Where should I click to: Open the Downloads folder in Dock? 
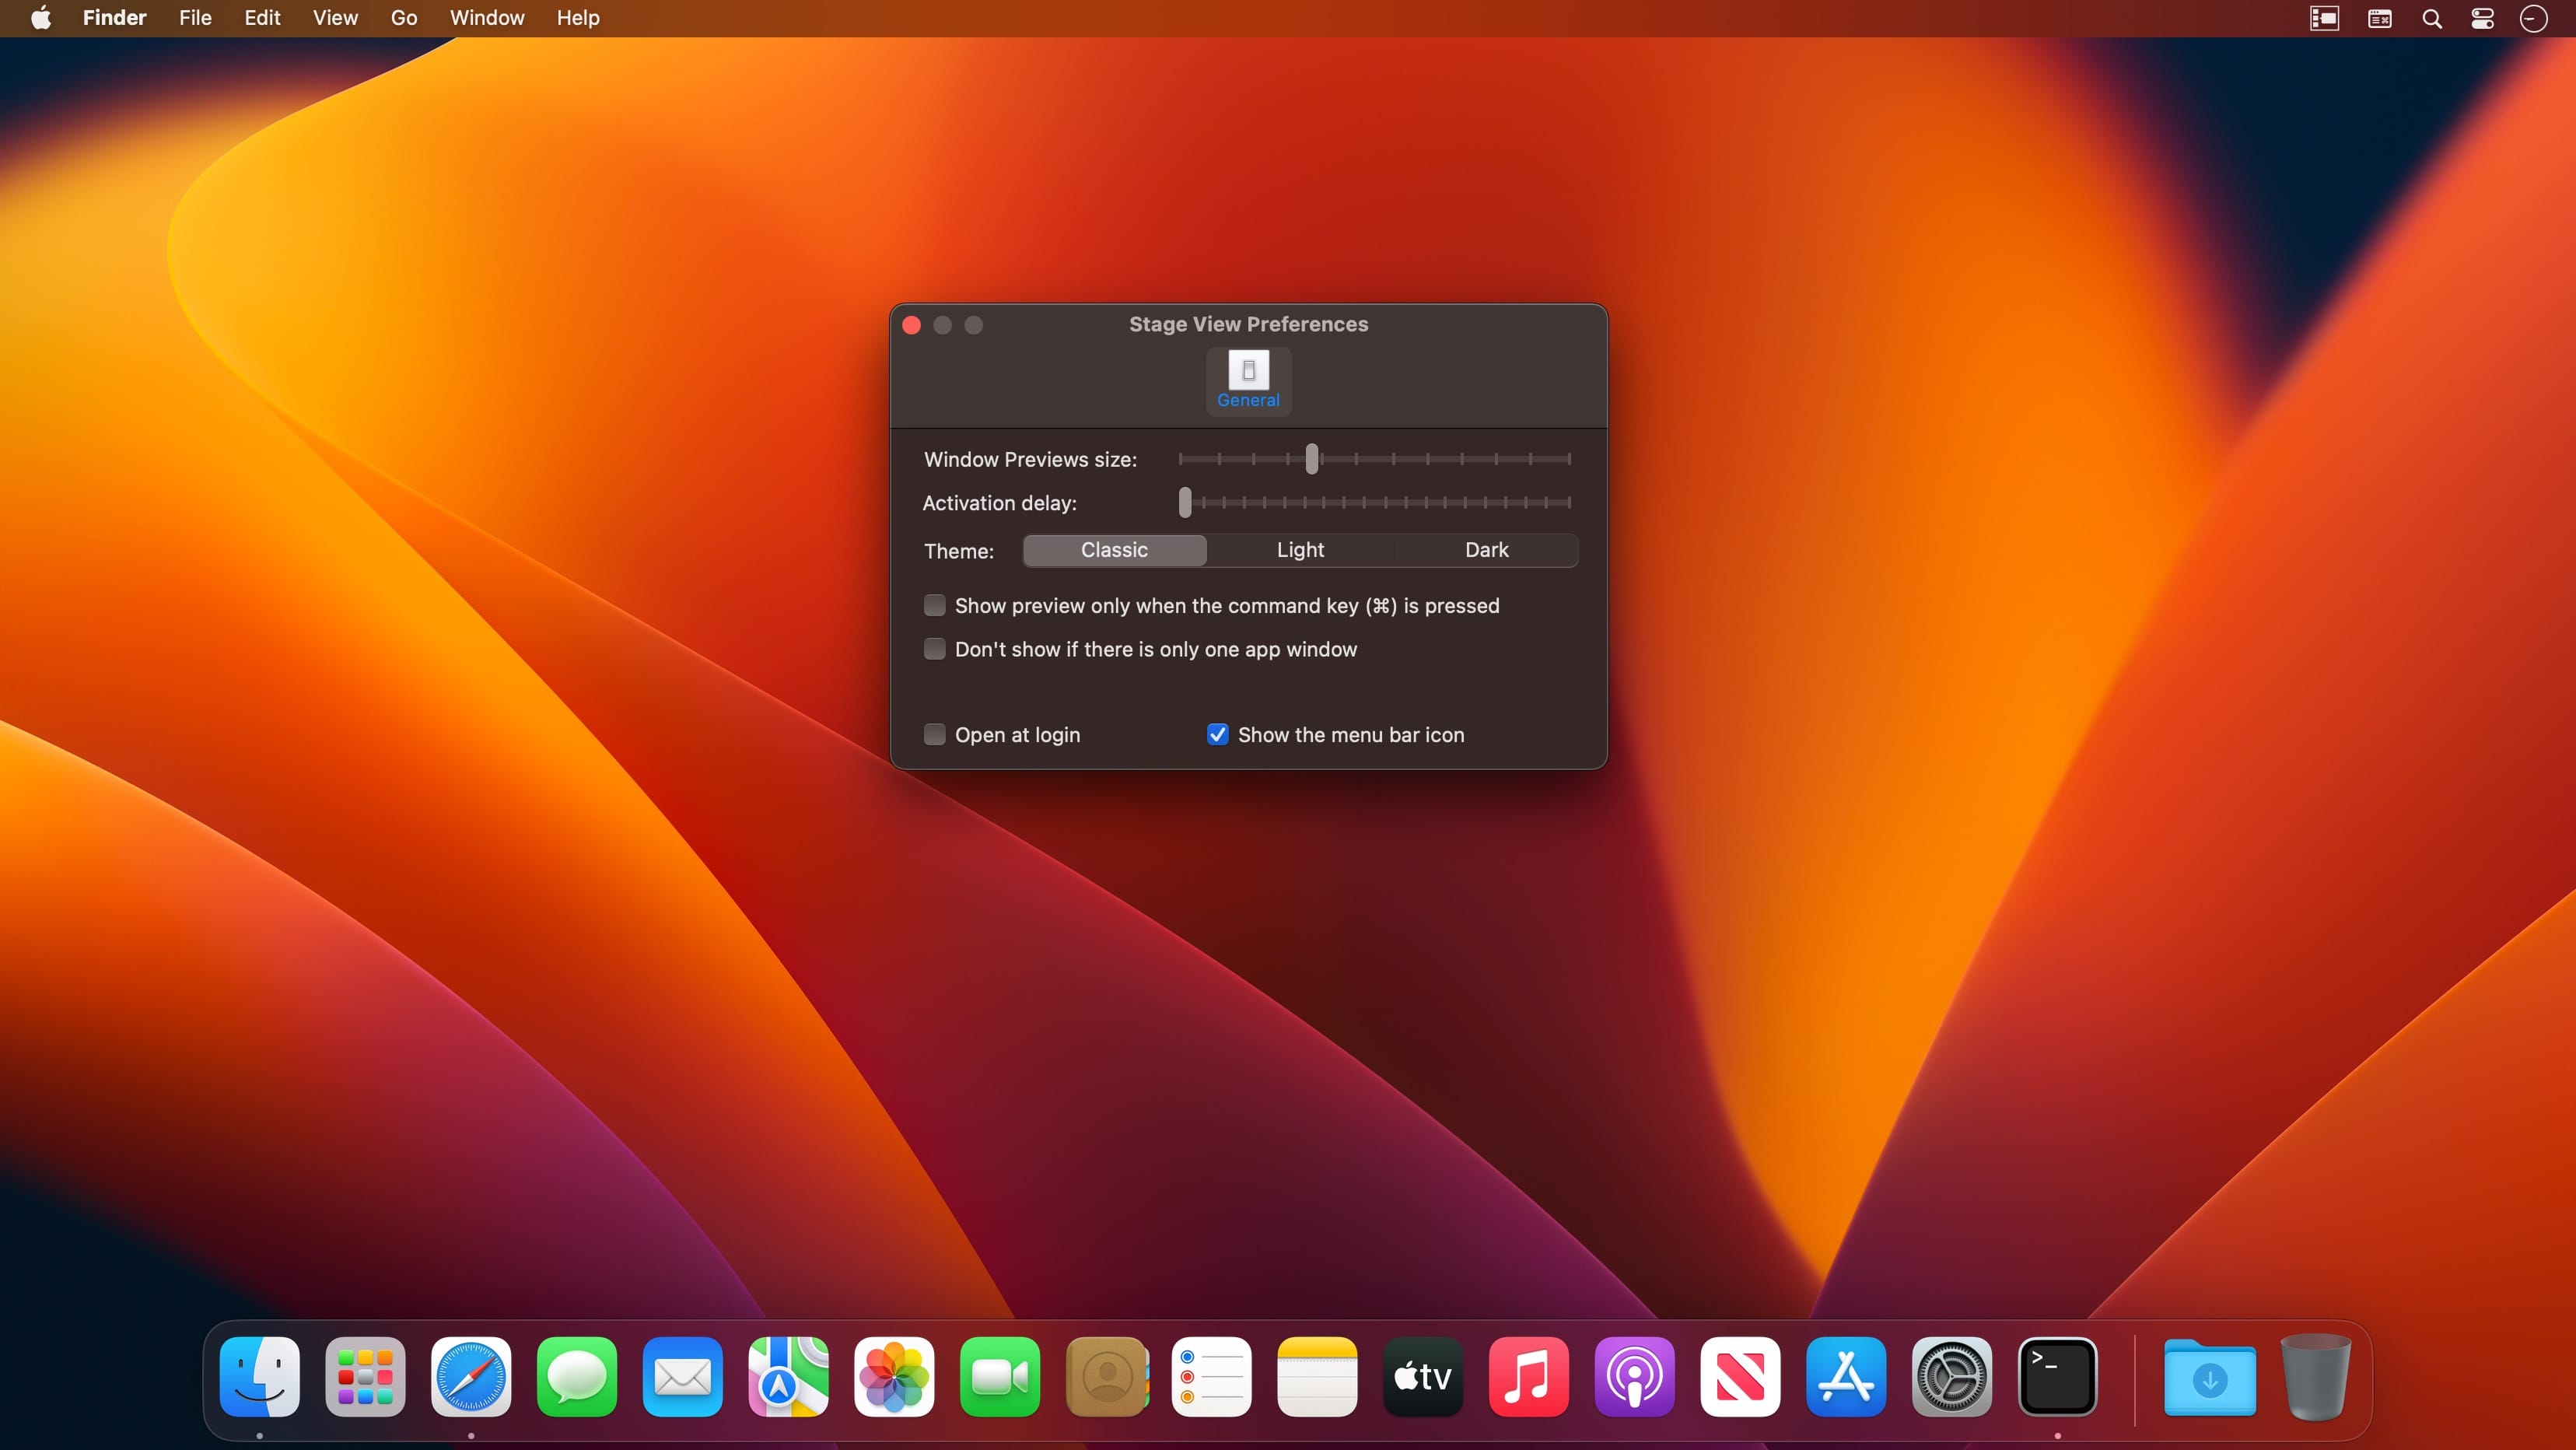pos(2209,1378)
